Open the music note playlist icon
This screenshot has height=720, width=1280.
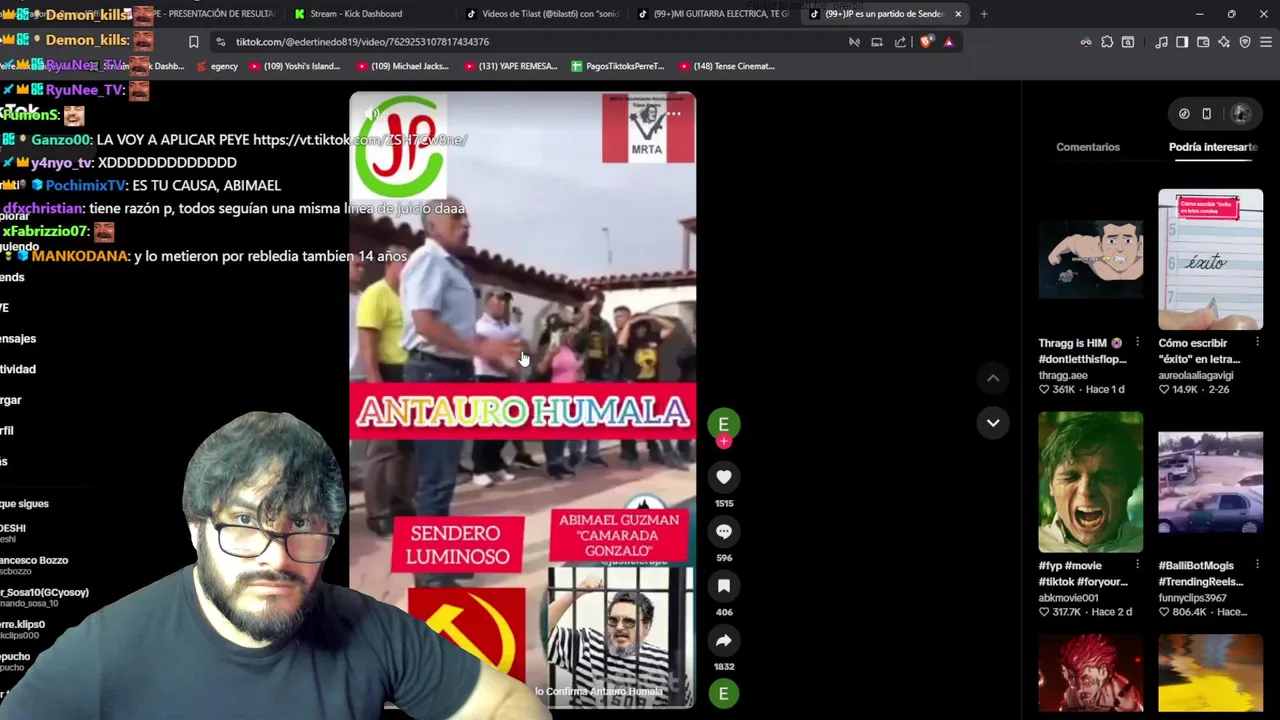pos(1161,42)
